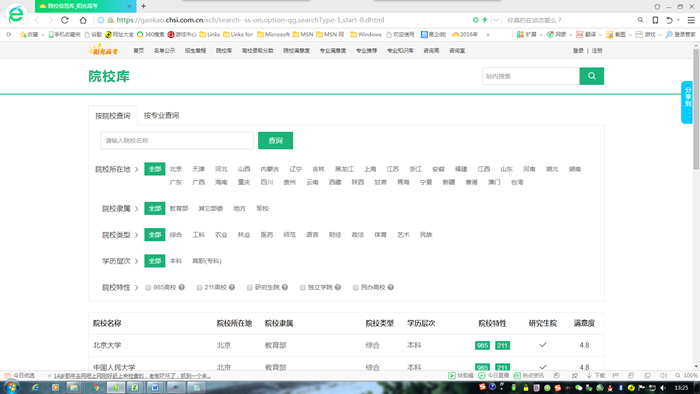Click the help icon next to 211高校
This screenshot has height=394, width=700.
[232, 287]
